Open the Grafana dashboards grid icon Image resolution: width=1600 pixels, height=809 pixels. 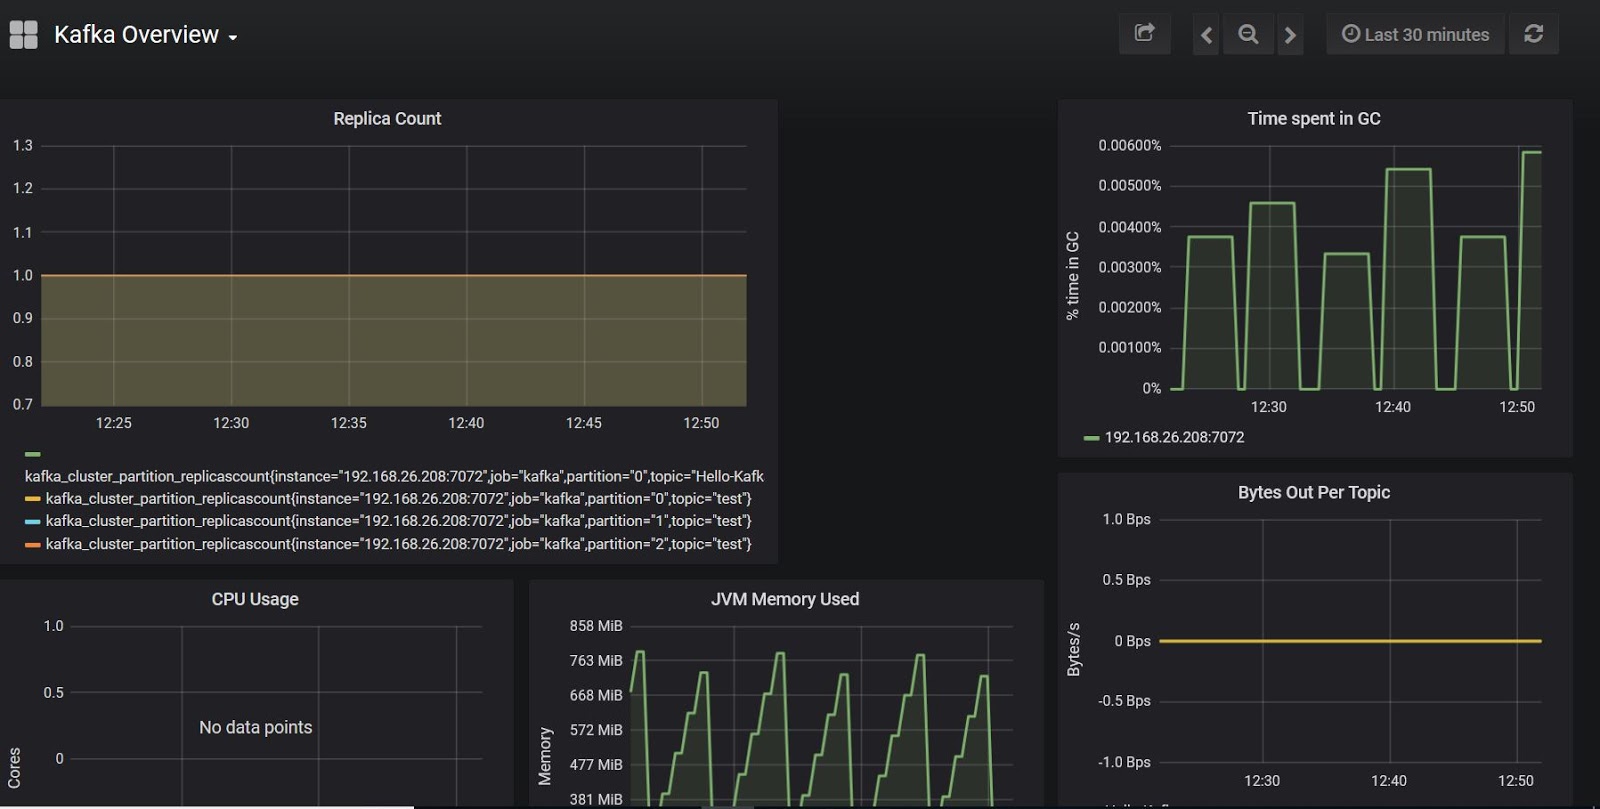[23, 35]
